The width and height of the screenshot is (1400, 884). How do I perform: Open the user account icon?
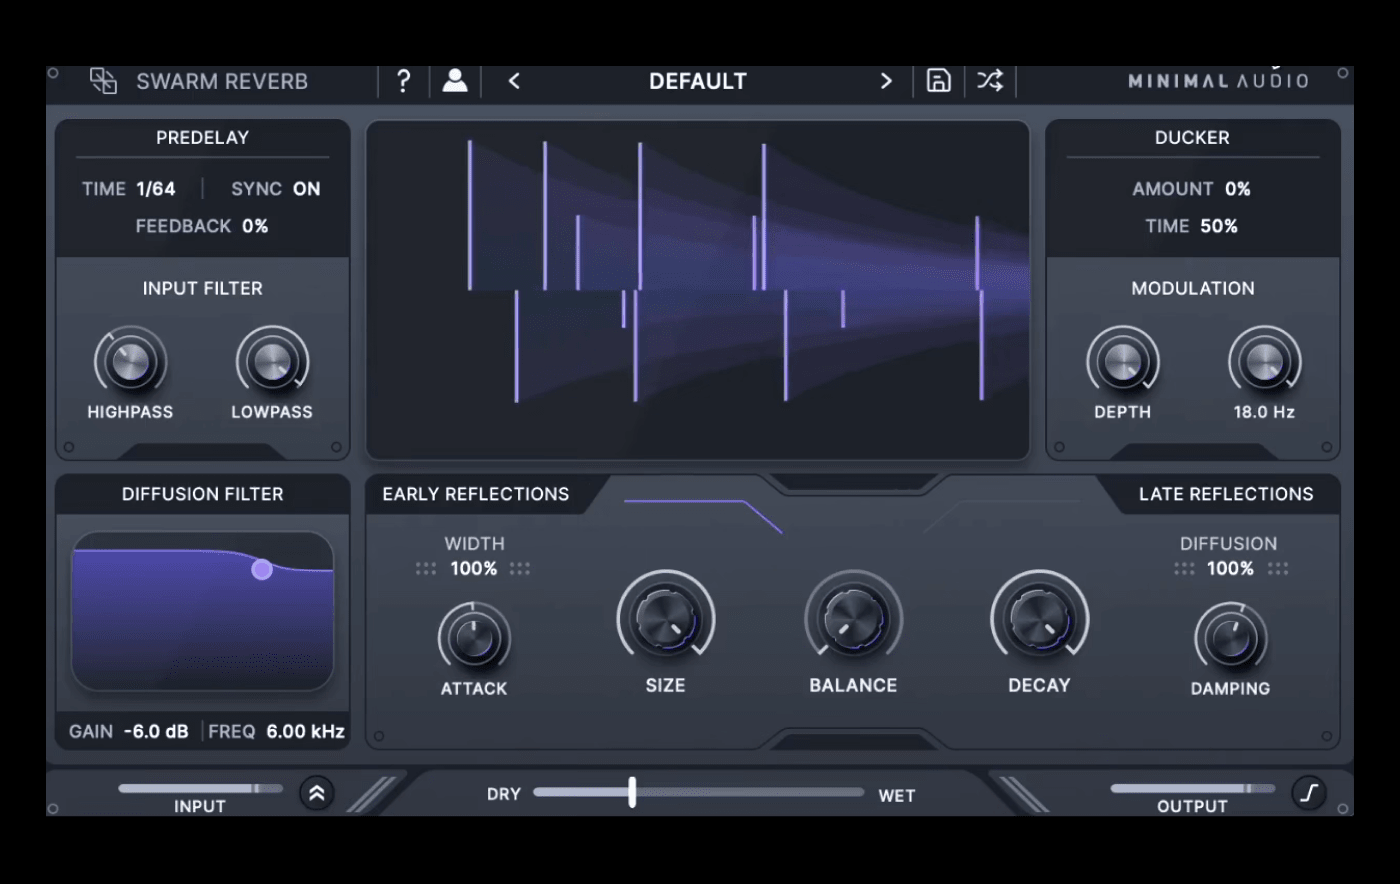[x=455, y=81]
